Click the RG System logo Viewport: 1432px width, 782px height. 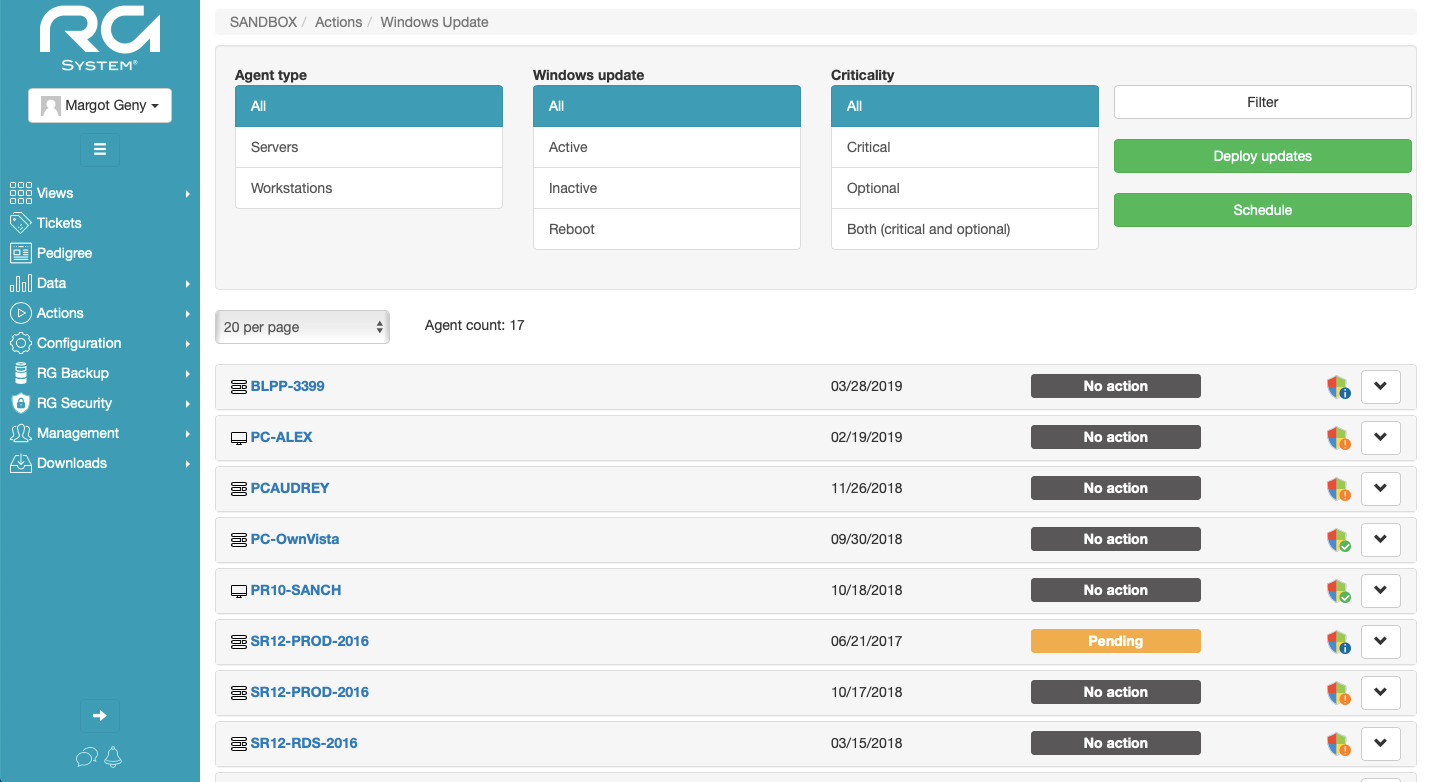click(x=100, y=40)
